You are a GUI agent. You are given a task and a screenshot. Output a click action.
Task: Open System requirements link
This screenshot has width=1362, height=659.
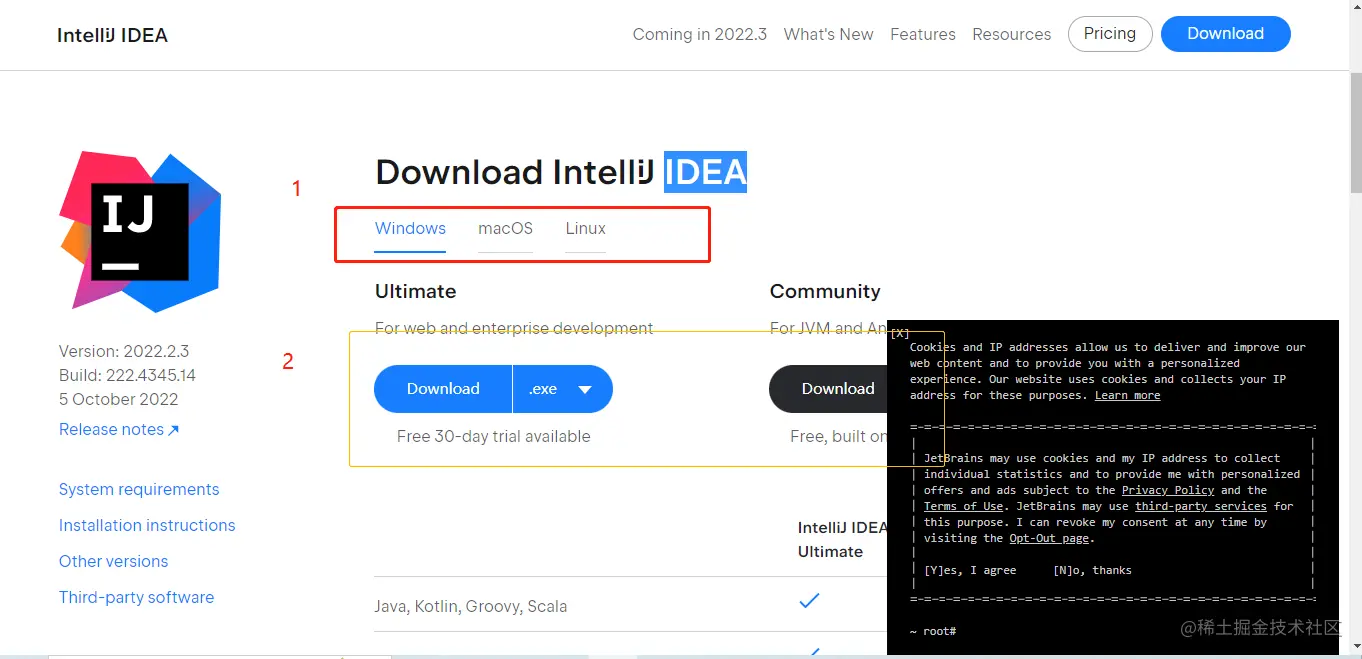pos(139,489)
